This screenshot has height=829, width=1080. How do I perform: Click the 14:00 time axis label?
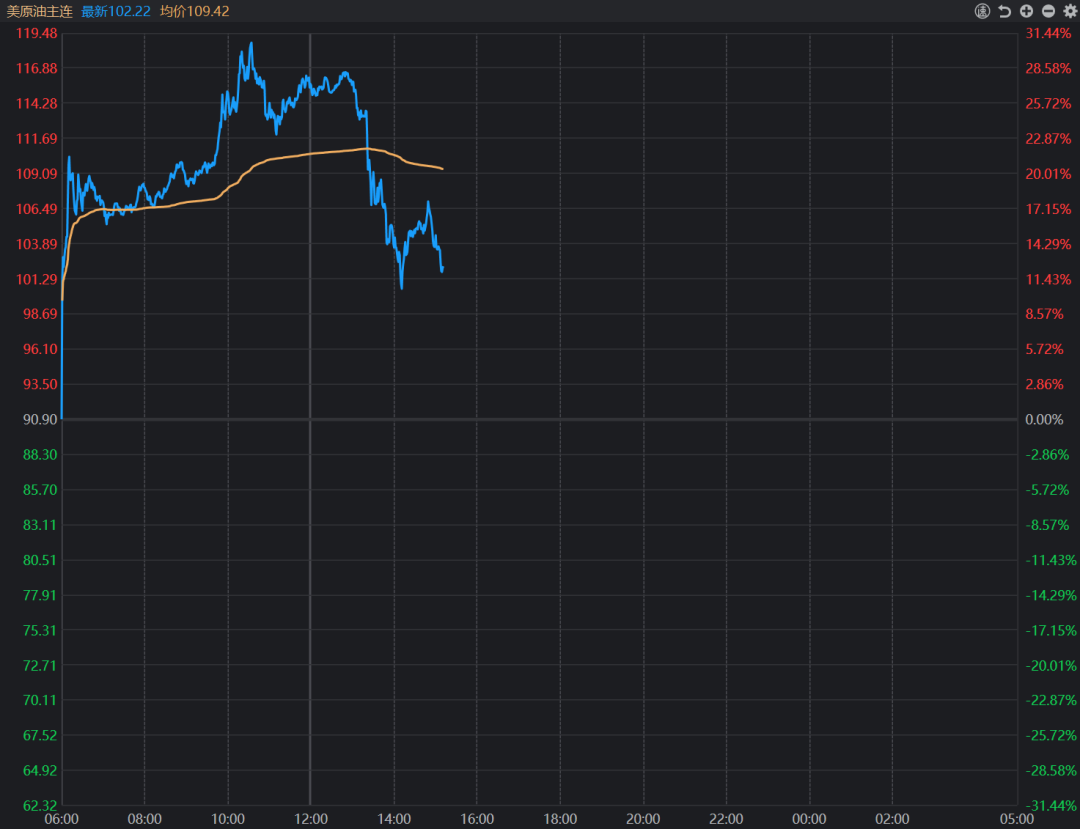[x=394, y=819]
